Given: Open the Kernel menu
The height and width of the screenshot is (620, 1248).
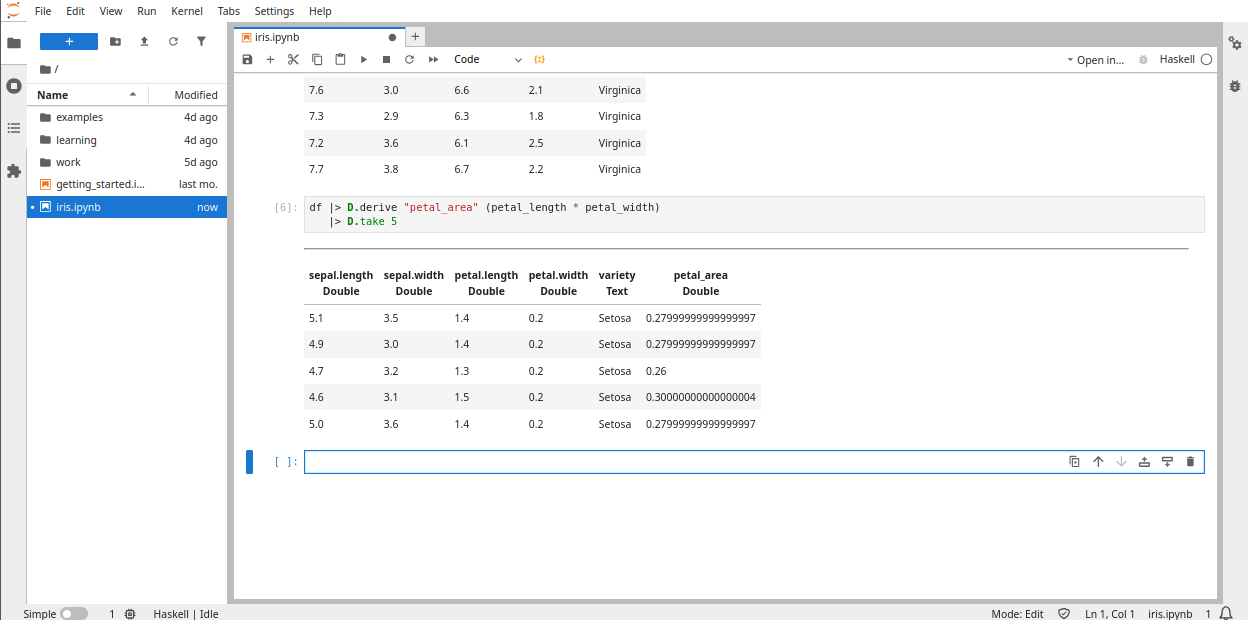Looking at the screenshot, I should click(x=187, y=11).
